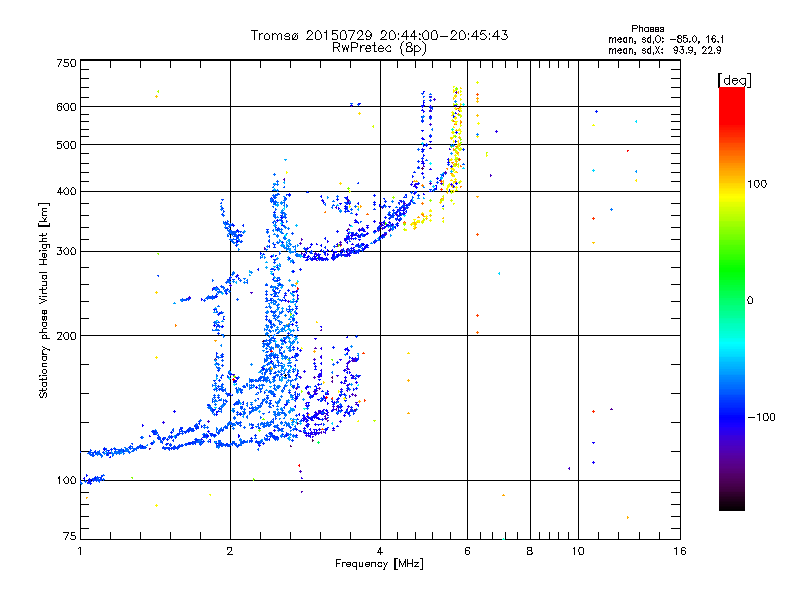Image resolution: width=800 pixels, height=600 pixels.
Task: Click the '4' frequency axis label
Action: [380, 551]
